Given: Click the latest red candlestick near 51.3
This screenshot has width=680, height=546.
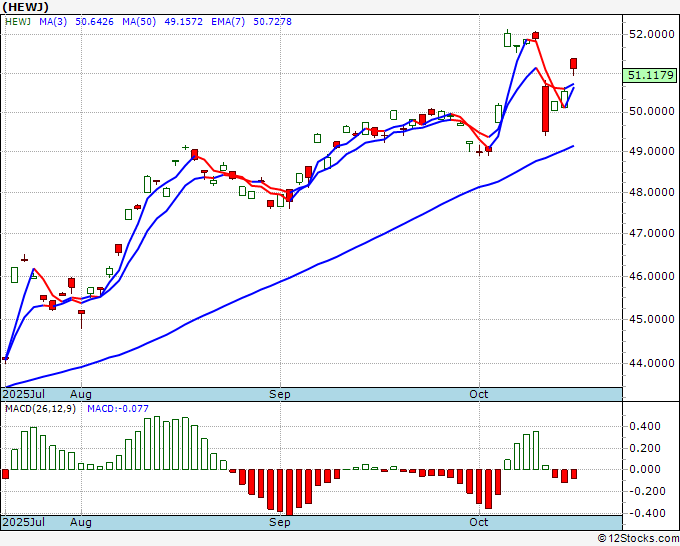Looking at the screenshot, I should coord(574,64).
